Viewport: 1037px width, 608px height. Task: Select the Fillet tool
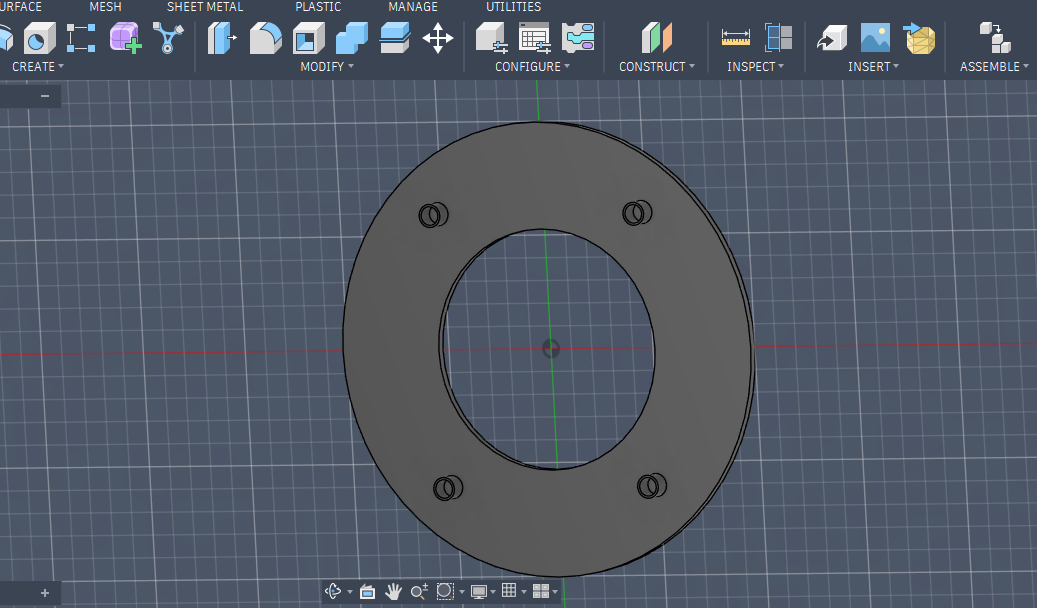(265, 38)
